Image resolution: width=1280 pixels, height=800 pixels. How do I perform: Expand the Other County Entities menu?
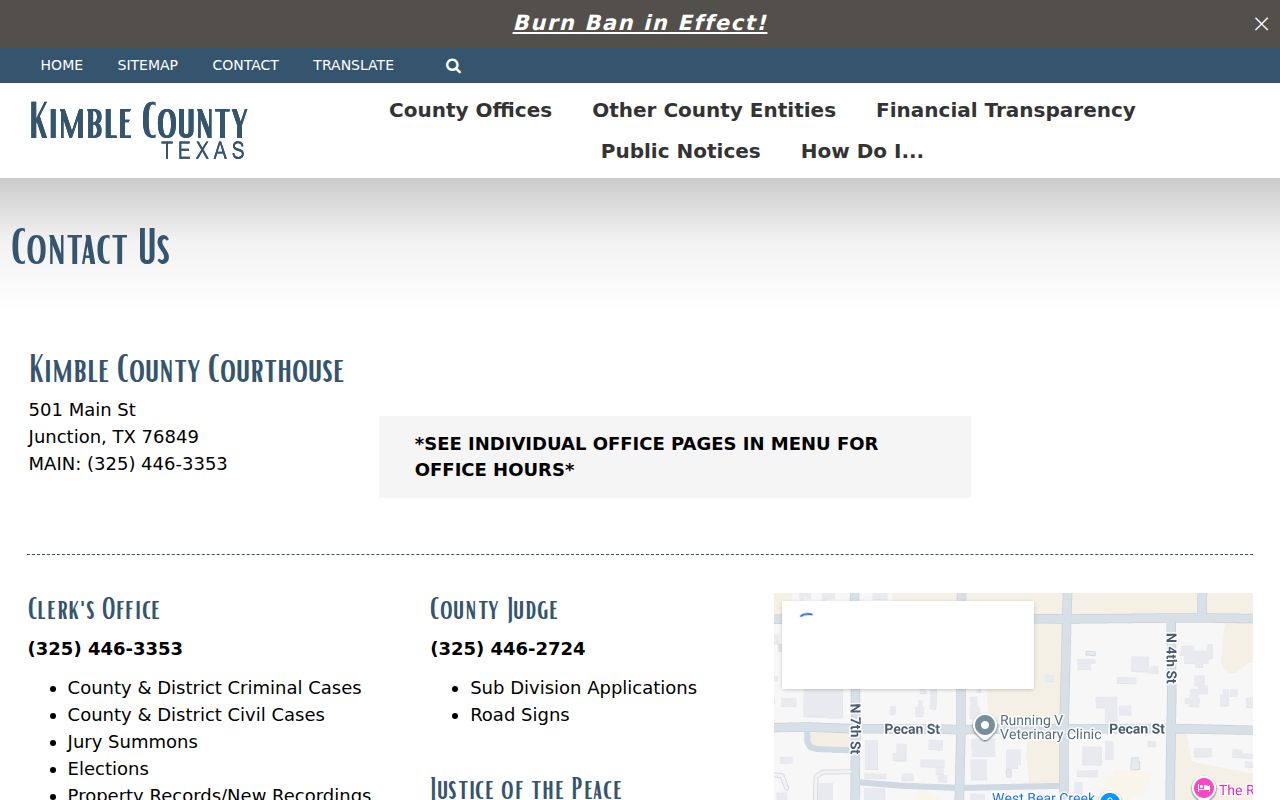pyautogui.click(x=714, y=110)
